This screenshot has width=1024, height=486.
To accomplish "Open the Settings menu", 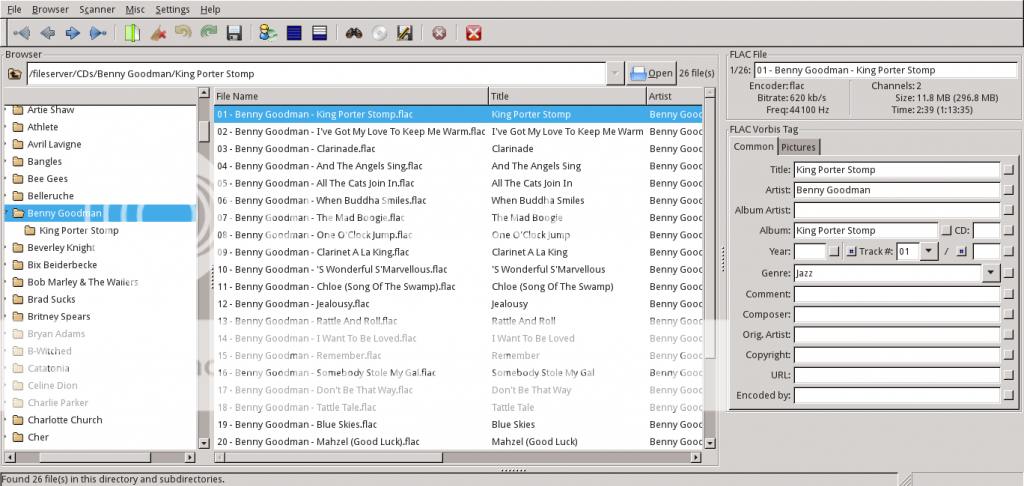I will point(173,9).
